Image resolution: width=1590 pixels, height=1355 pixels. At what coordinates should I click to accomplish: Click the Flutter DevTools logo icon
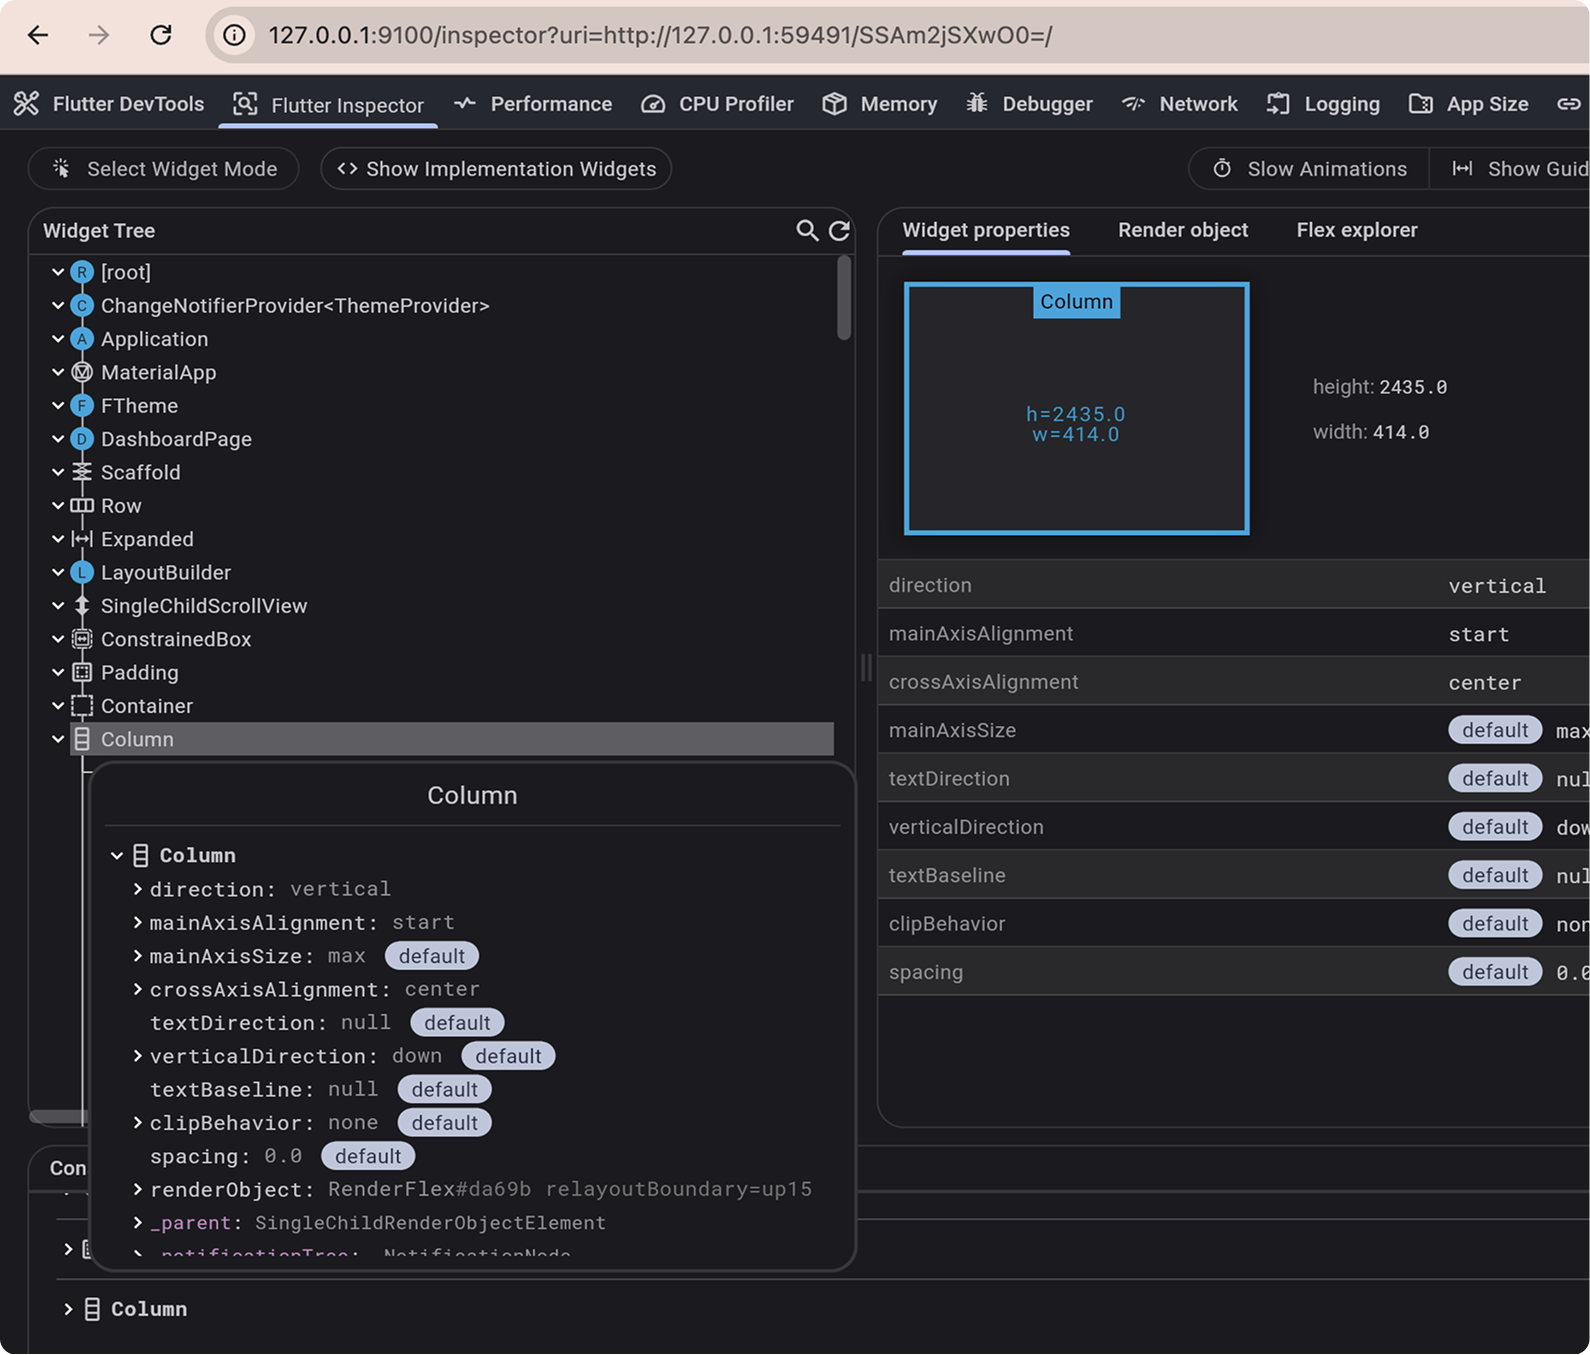pos(27,104)
